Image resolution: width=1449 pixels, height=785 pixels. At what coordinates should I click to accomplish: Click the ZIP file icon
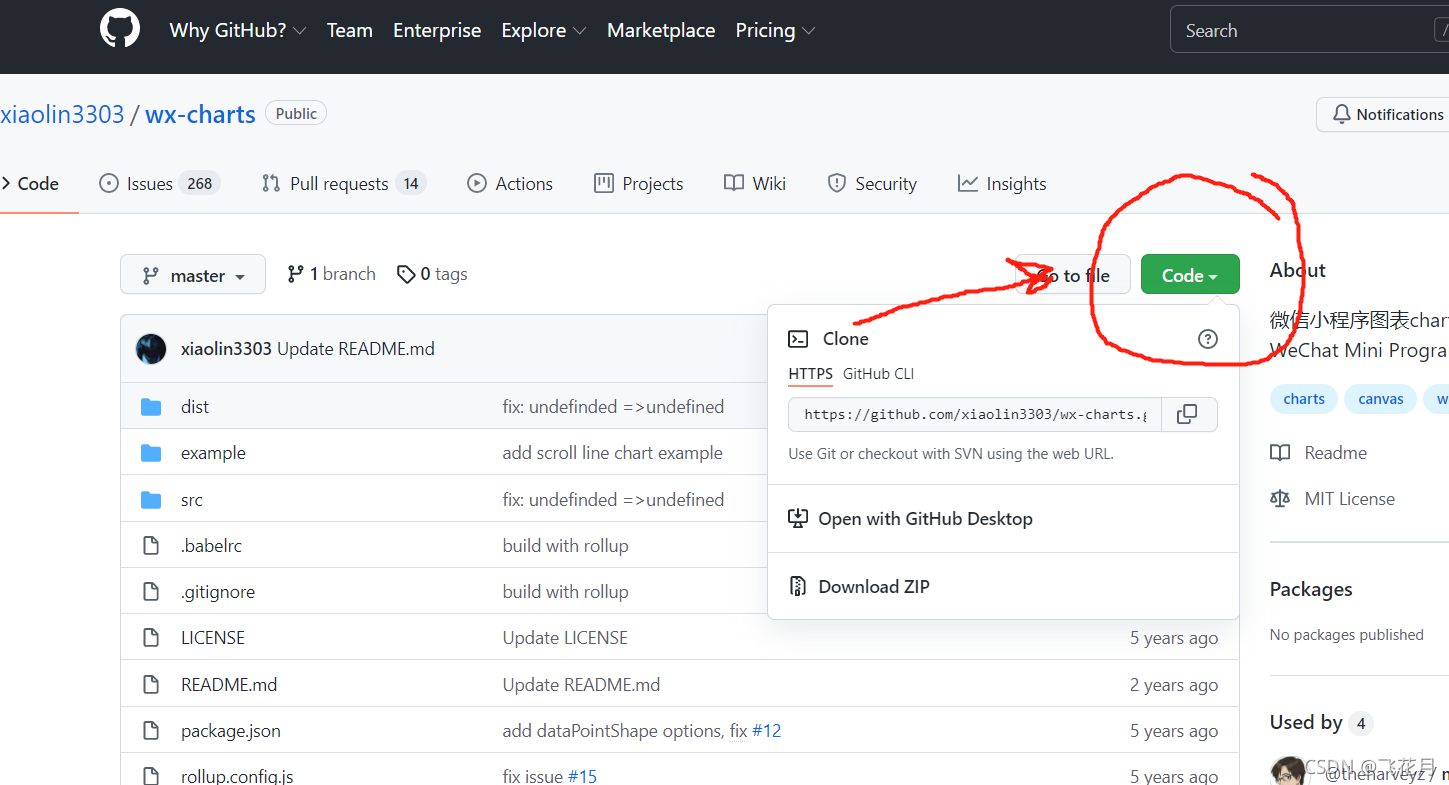tap(797, 587)
